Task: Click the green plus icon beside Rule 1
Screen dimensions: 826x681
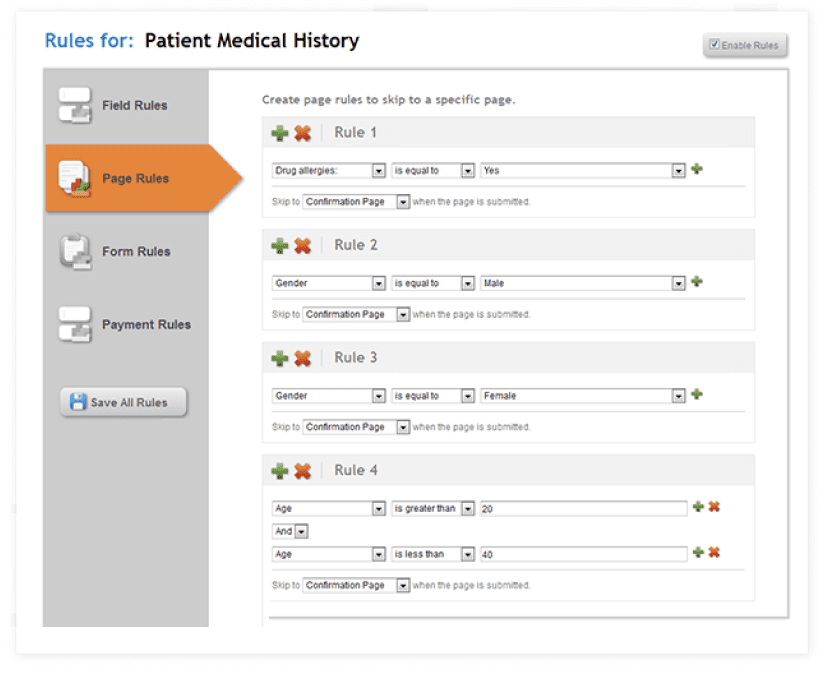Action: coord(280,133)
